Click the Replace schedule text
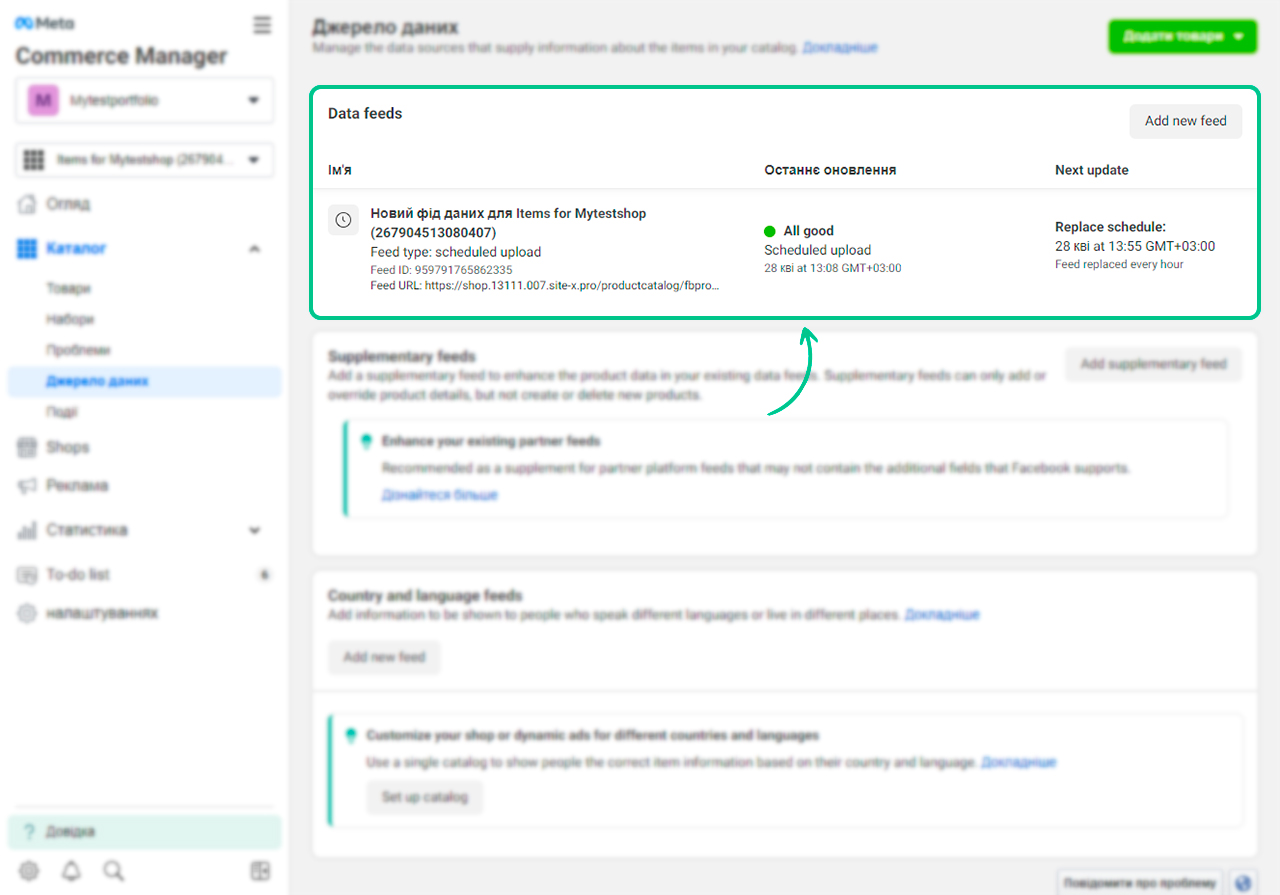 [x=1110, y=227]
